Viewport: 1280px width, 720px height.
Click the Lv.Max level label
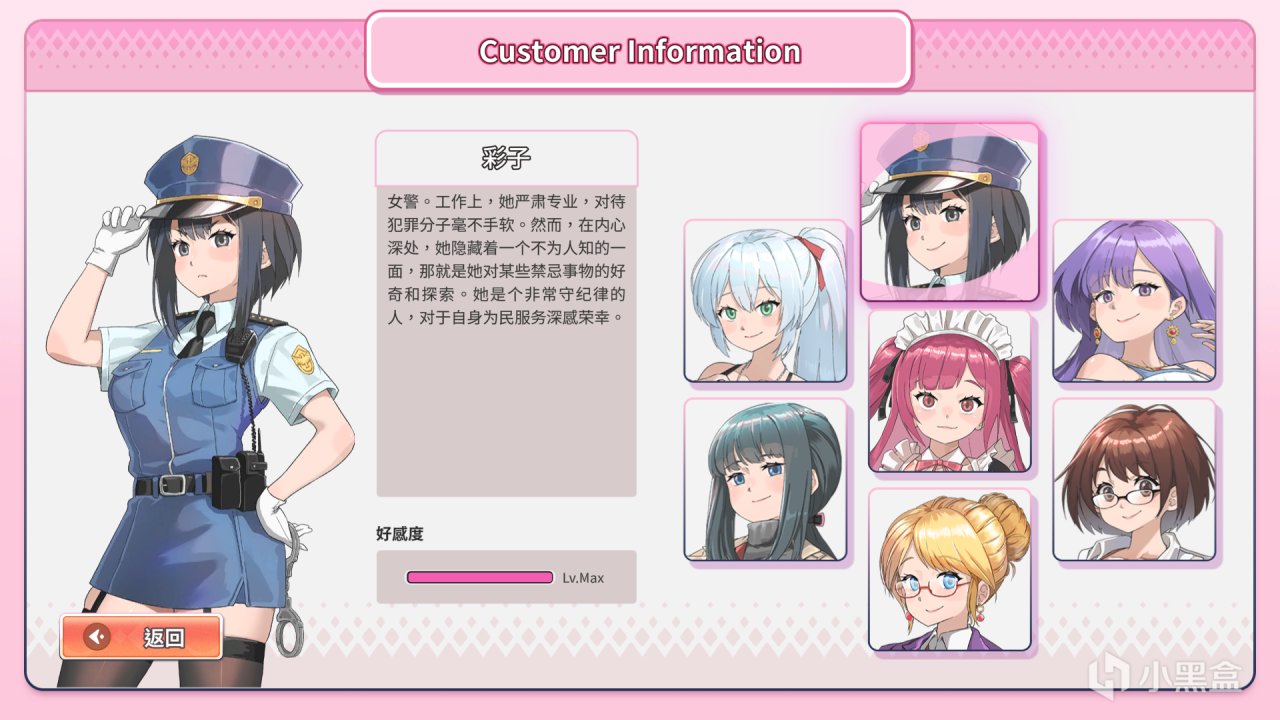tap(583, 578)
